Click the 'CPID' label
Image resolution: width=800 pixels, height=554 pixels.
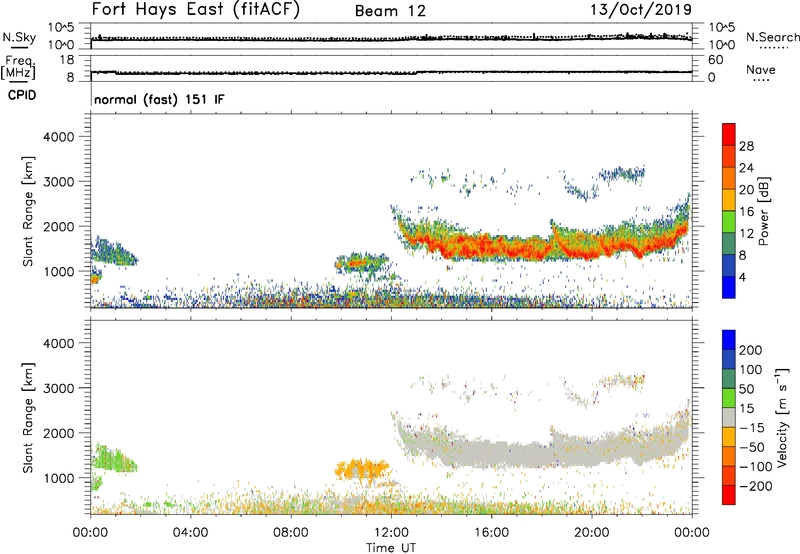(x=22, y=95)
